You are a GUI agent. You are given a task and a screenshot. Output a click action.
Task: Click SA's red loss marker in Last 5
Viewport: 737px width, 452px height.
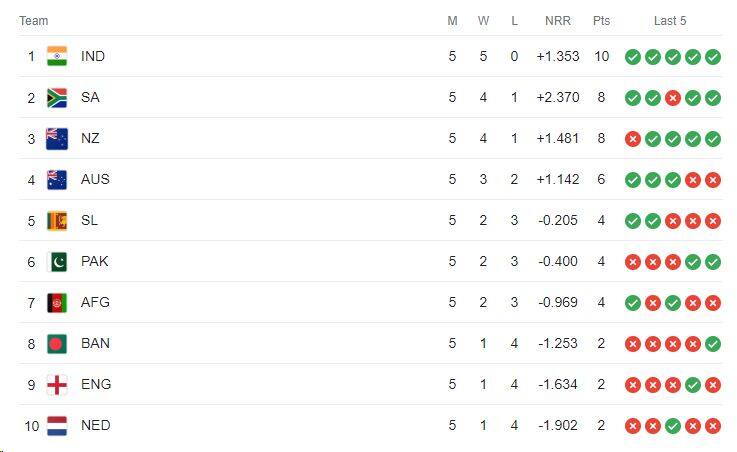tap(673, 98)
